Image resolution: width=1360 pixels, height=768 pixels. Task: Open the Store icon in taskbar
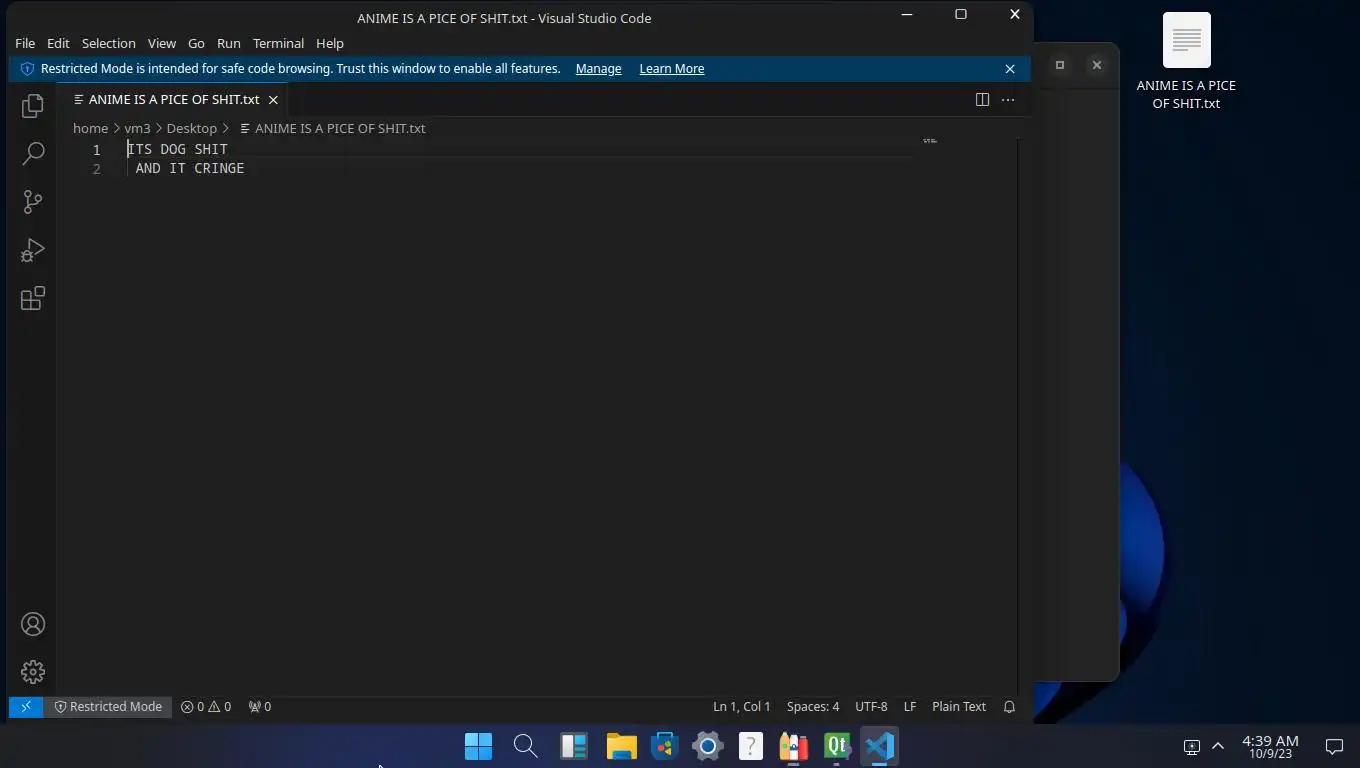(664, 746)
